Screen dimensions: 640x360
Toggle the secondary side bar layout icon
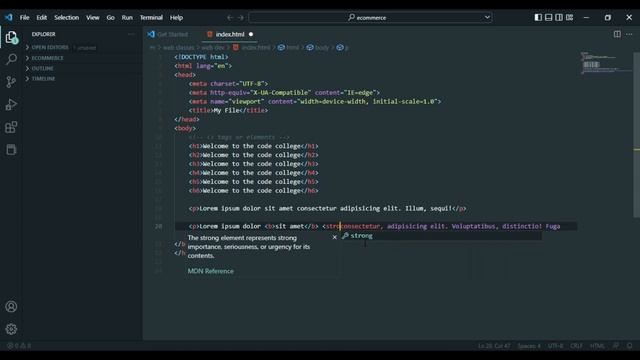coord(559,17)
